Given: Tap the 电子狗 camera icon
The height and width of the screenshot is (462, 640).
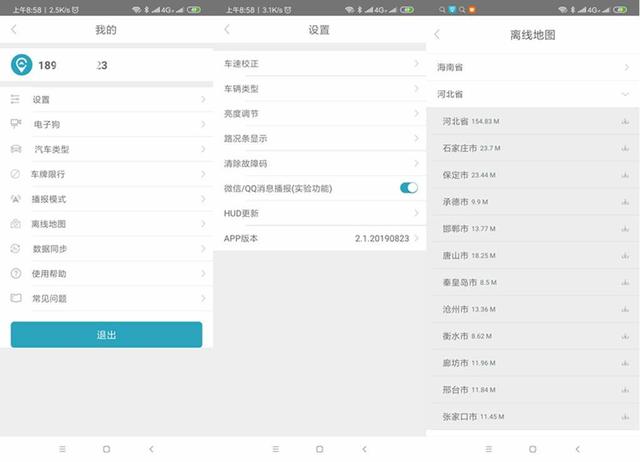Looking at the screenshot, I should pyautogui.click(x=16, y=124).
